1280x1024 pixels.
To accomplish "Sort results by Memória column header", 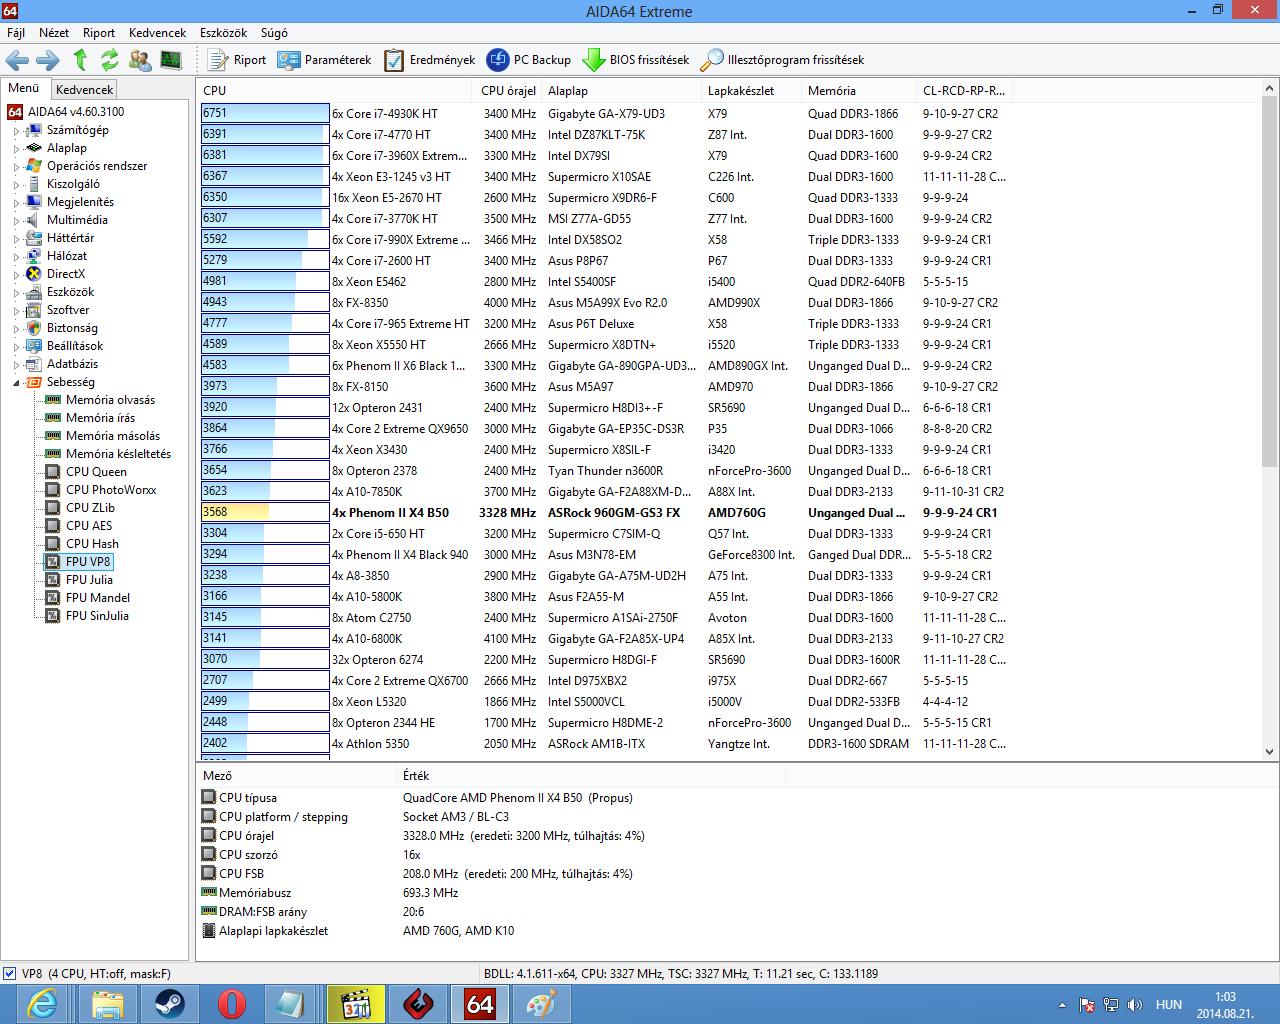I will tap(859, 90).
